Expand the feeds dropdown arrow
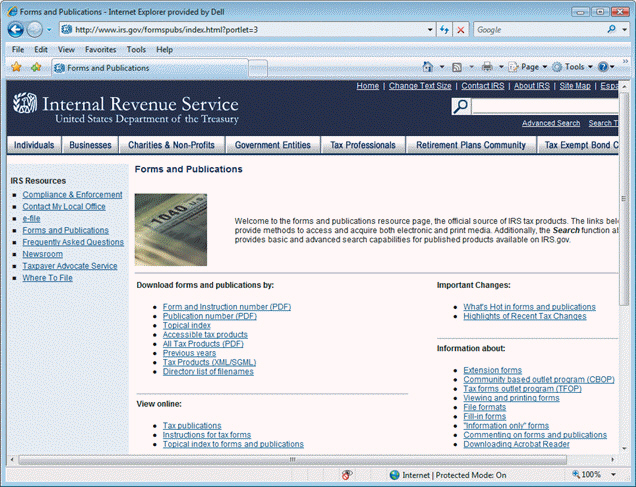 point(471,67)
